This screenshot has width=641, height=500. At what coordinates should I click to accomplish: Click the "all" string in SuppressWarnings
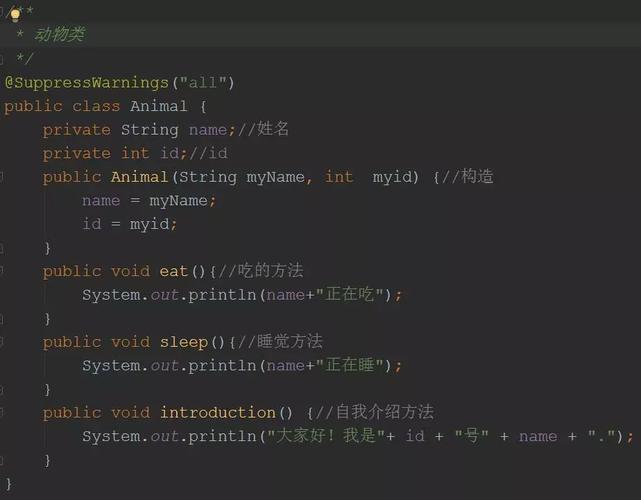[202, 83]
